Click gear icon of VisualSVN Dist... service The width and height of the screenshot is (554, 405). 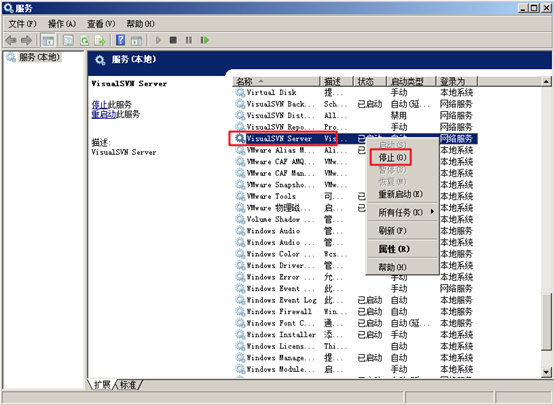pos(240,115)
